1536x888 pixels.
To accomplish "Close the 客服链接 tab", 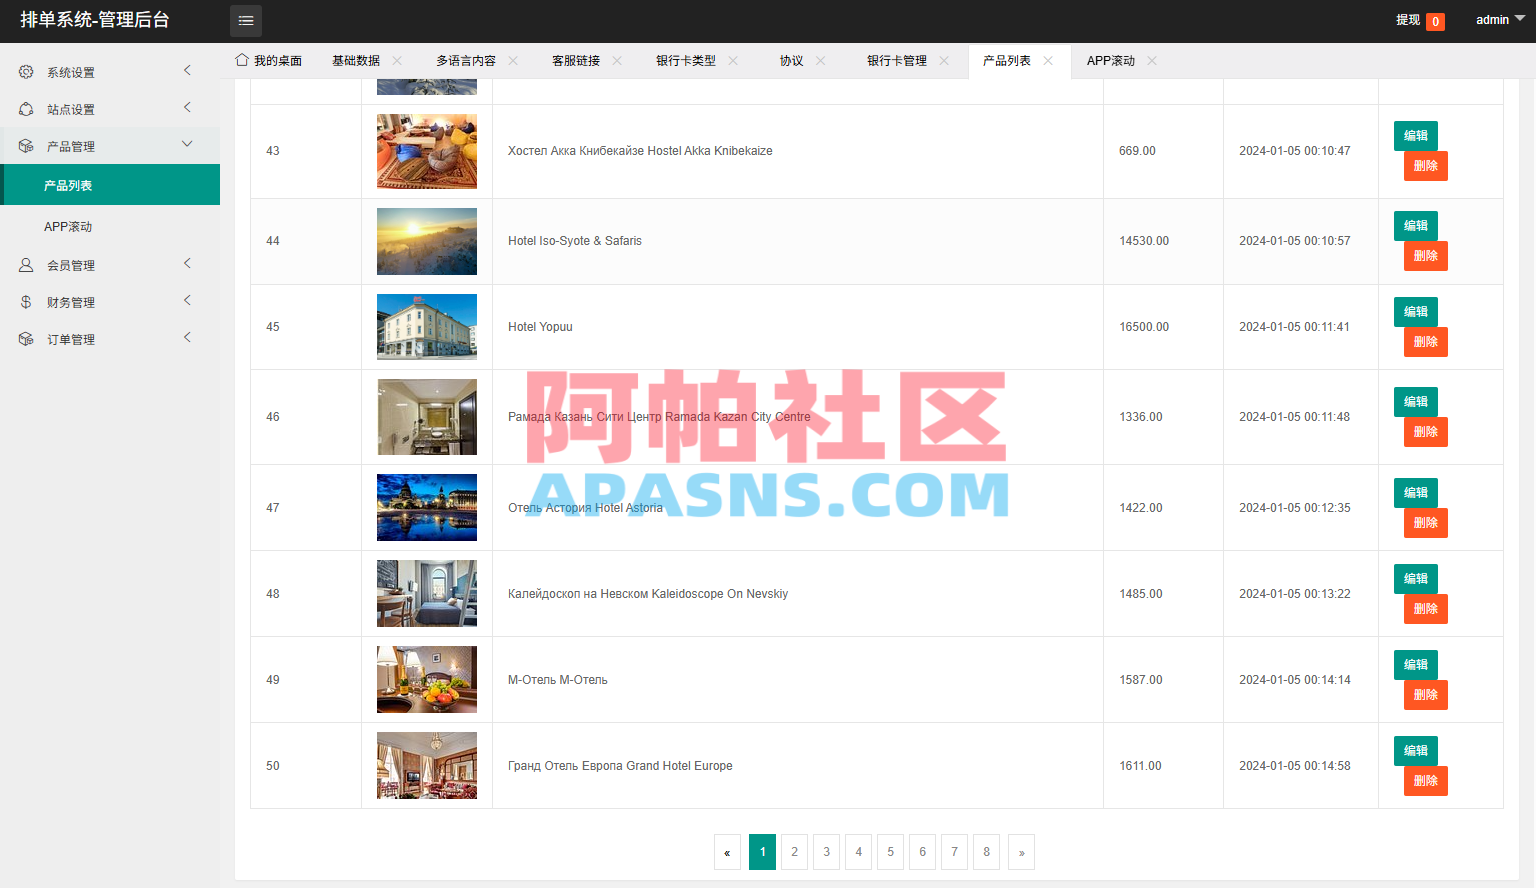I will point(617,61).
